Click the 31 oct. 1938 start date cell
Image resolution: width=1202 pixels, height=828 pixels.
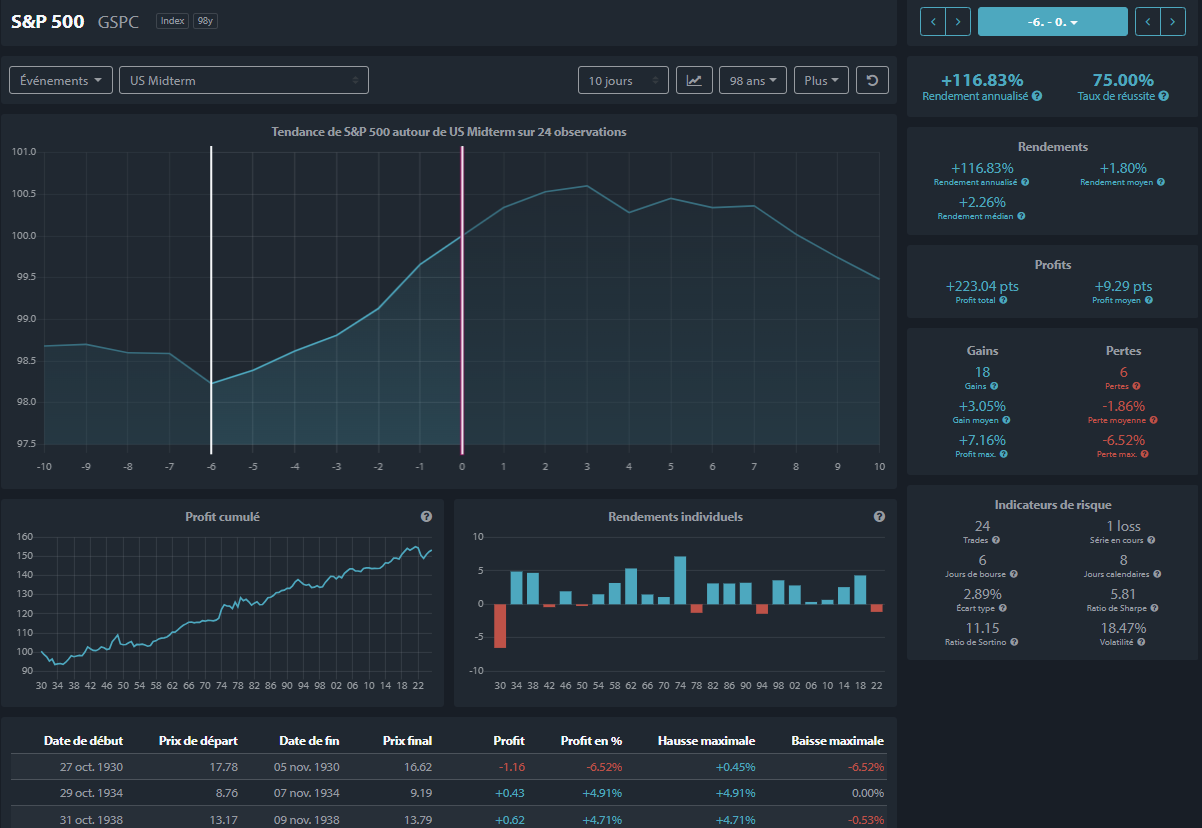point(90,819)
